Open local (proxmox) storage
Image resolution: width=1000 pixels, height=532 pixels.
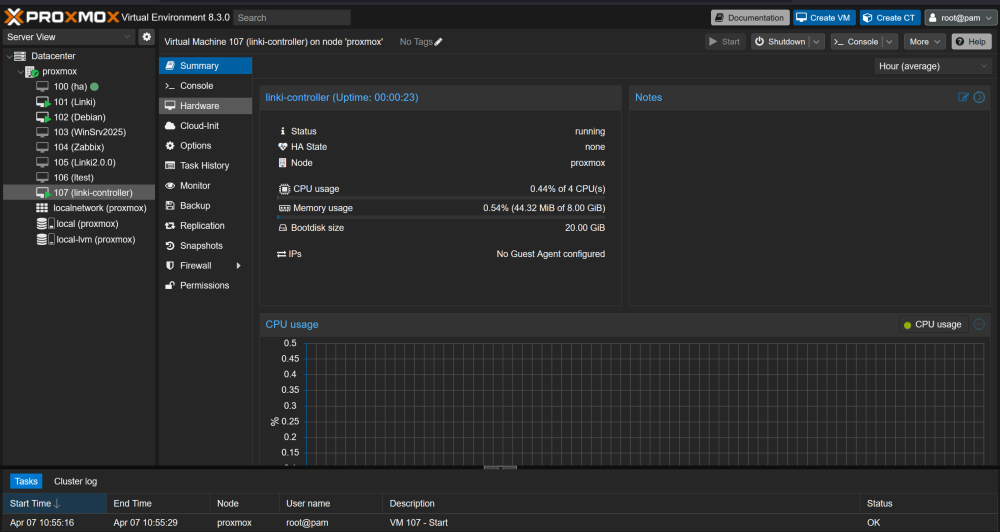(x=77, y=224)
